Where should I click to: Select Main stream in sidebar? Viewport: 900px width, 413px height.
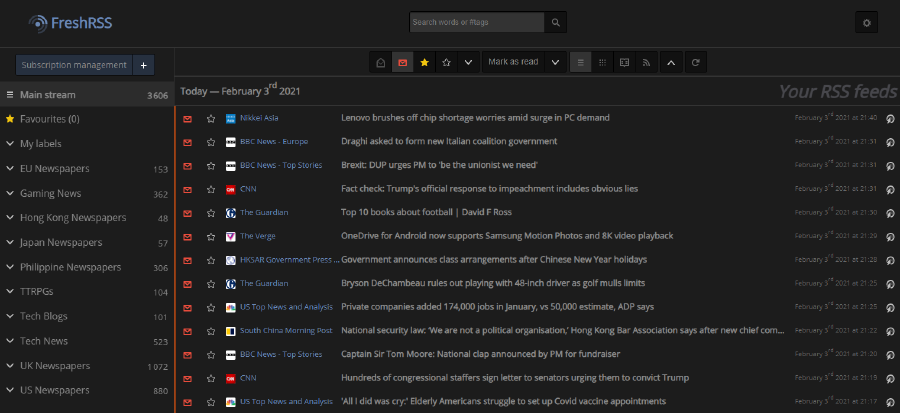click(x=87, y=95)
